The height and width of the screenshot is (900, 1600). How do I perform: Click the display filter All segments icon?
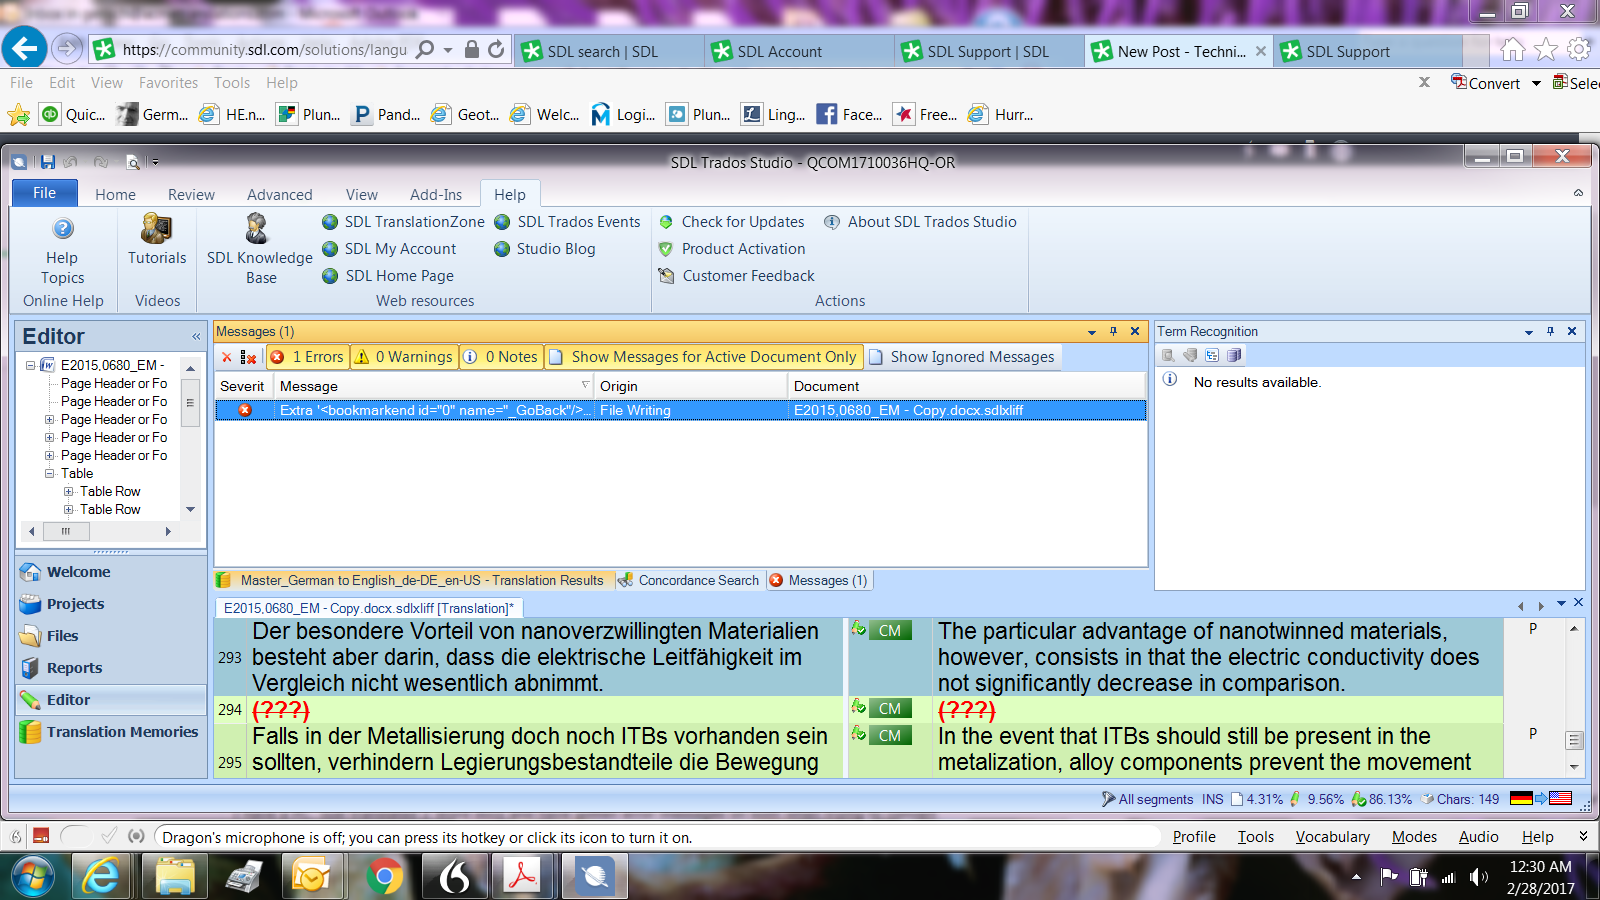pyautogui.click(x=1108, y=799)
